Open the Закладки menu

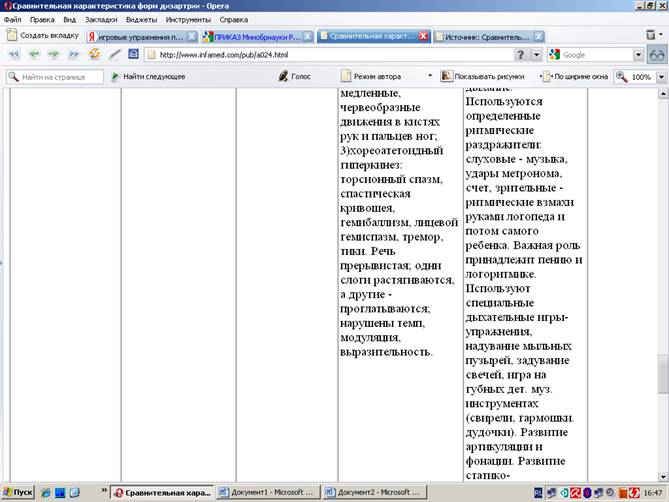(x=95, y=19)
